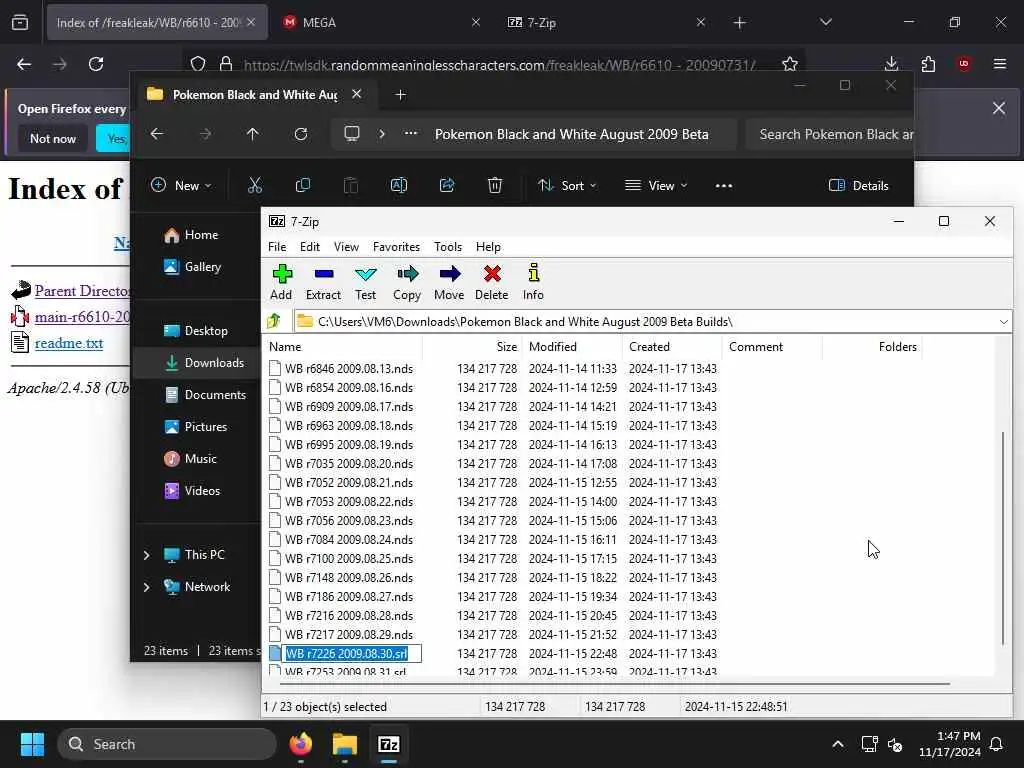Expand the Network tree node
Image resolution: width=1024 pixels, height=768 pixels.
146,587
